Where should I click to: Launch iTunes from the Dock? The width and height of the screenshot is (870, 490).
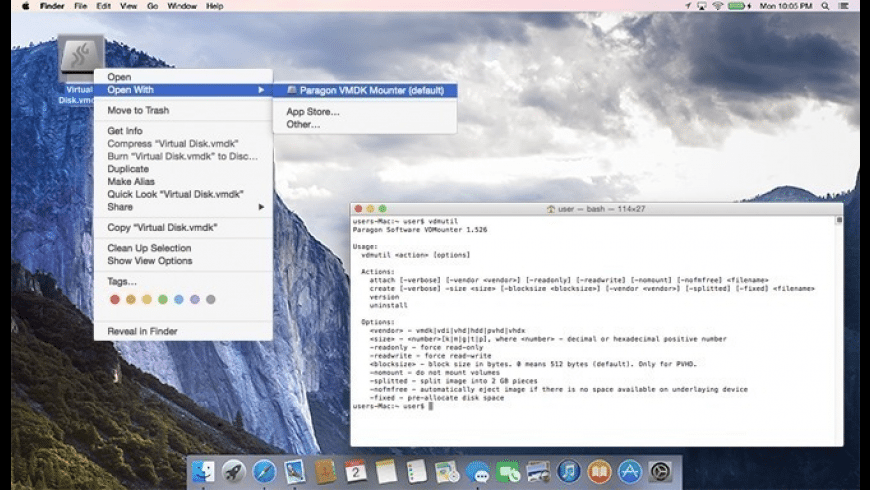tap(569, 472)
